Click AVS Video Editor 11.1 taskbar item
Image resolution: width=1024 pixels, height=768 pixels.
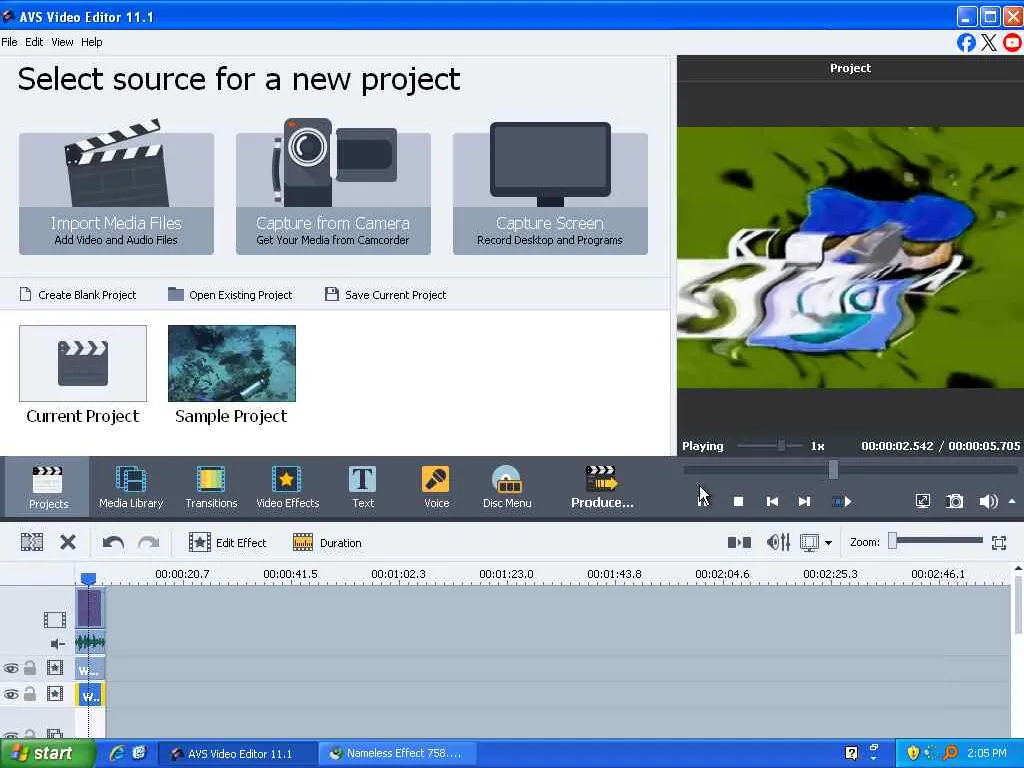[x=238, y=754]
